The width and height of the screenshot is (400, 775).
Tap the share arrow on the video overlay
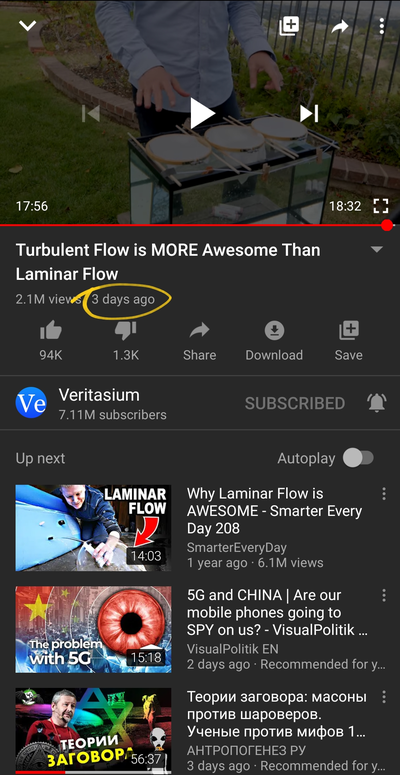coord(340,27)
